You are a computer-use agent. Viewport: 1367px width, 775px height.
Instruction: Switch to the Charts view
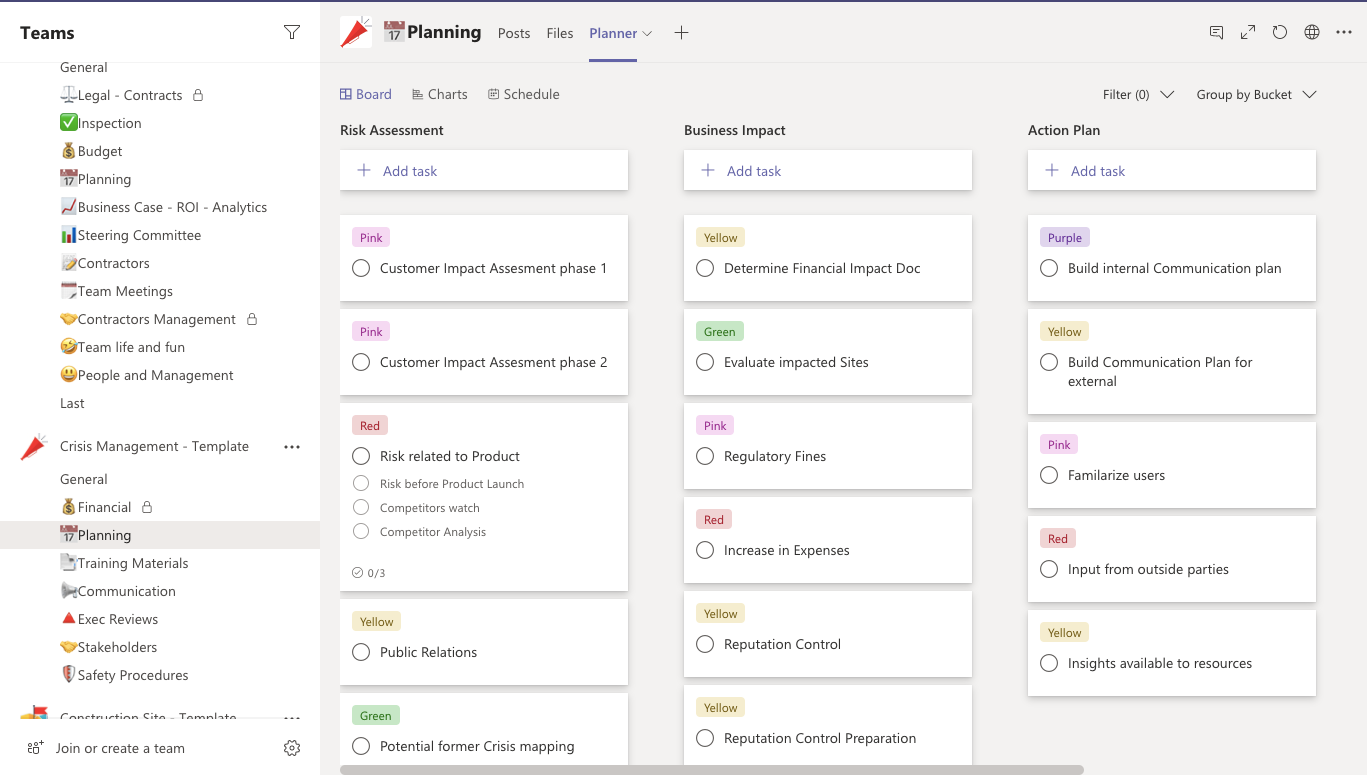439,94
